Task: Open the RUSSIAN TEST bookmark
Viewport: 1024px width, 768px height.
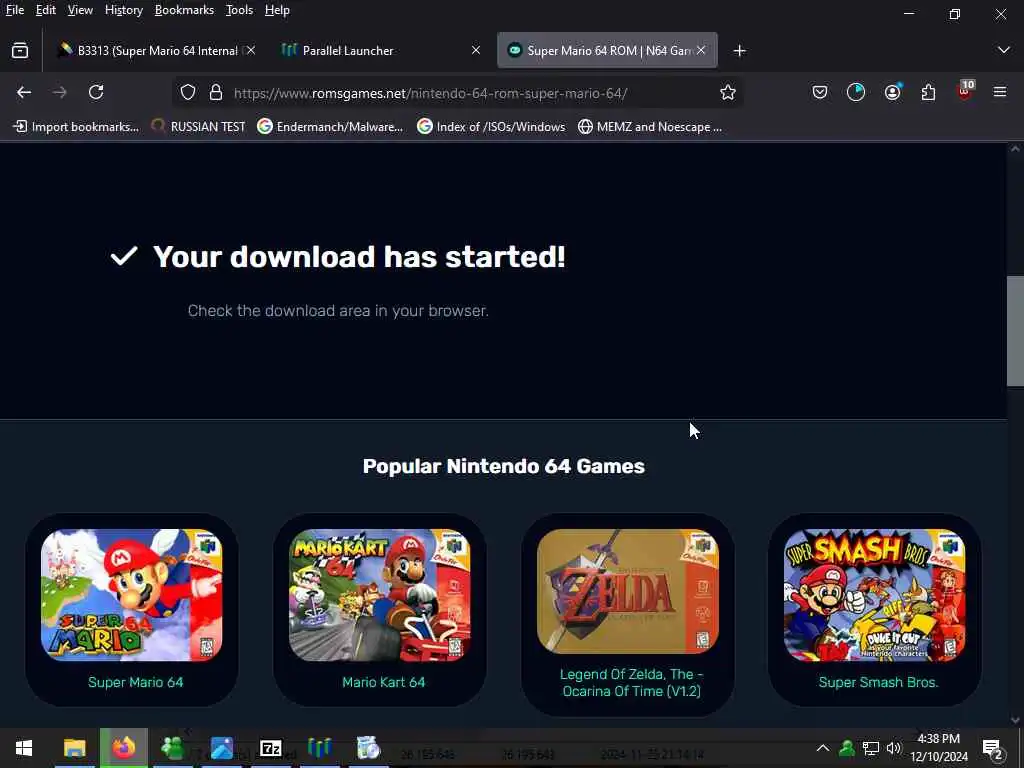Action: [x=199, y=127]
